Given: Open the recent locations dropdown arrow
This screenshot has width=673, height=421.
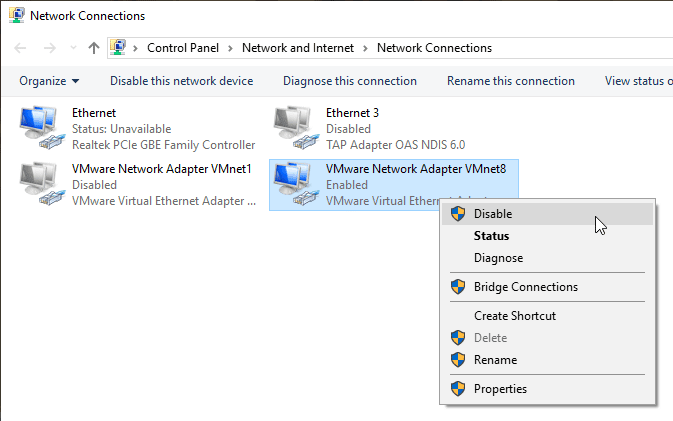Looking at the screenshot, I should pyautogui.click(x=73, y=48).
